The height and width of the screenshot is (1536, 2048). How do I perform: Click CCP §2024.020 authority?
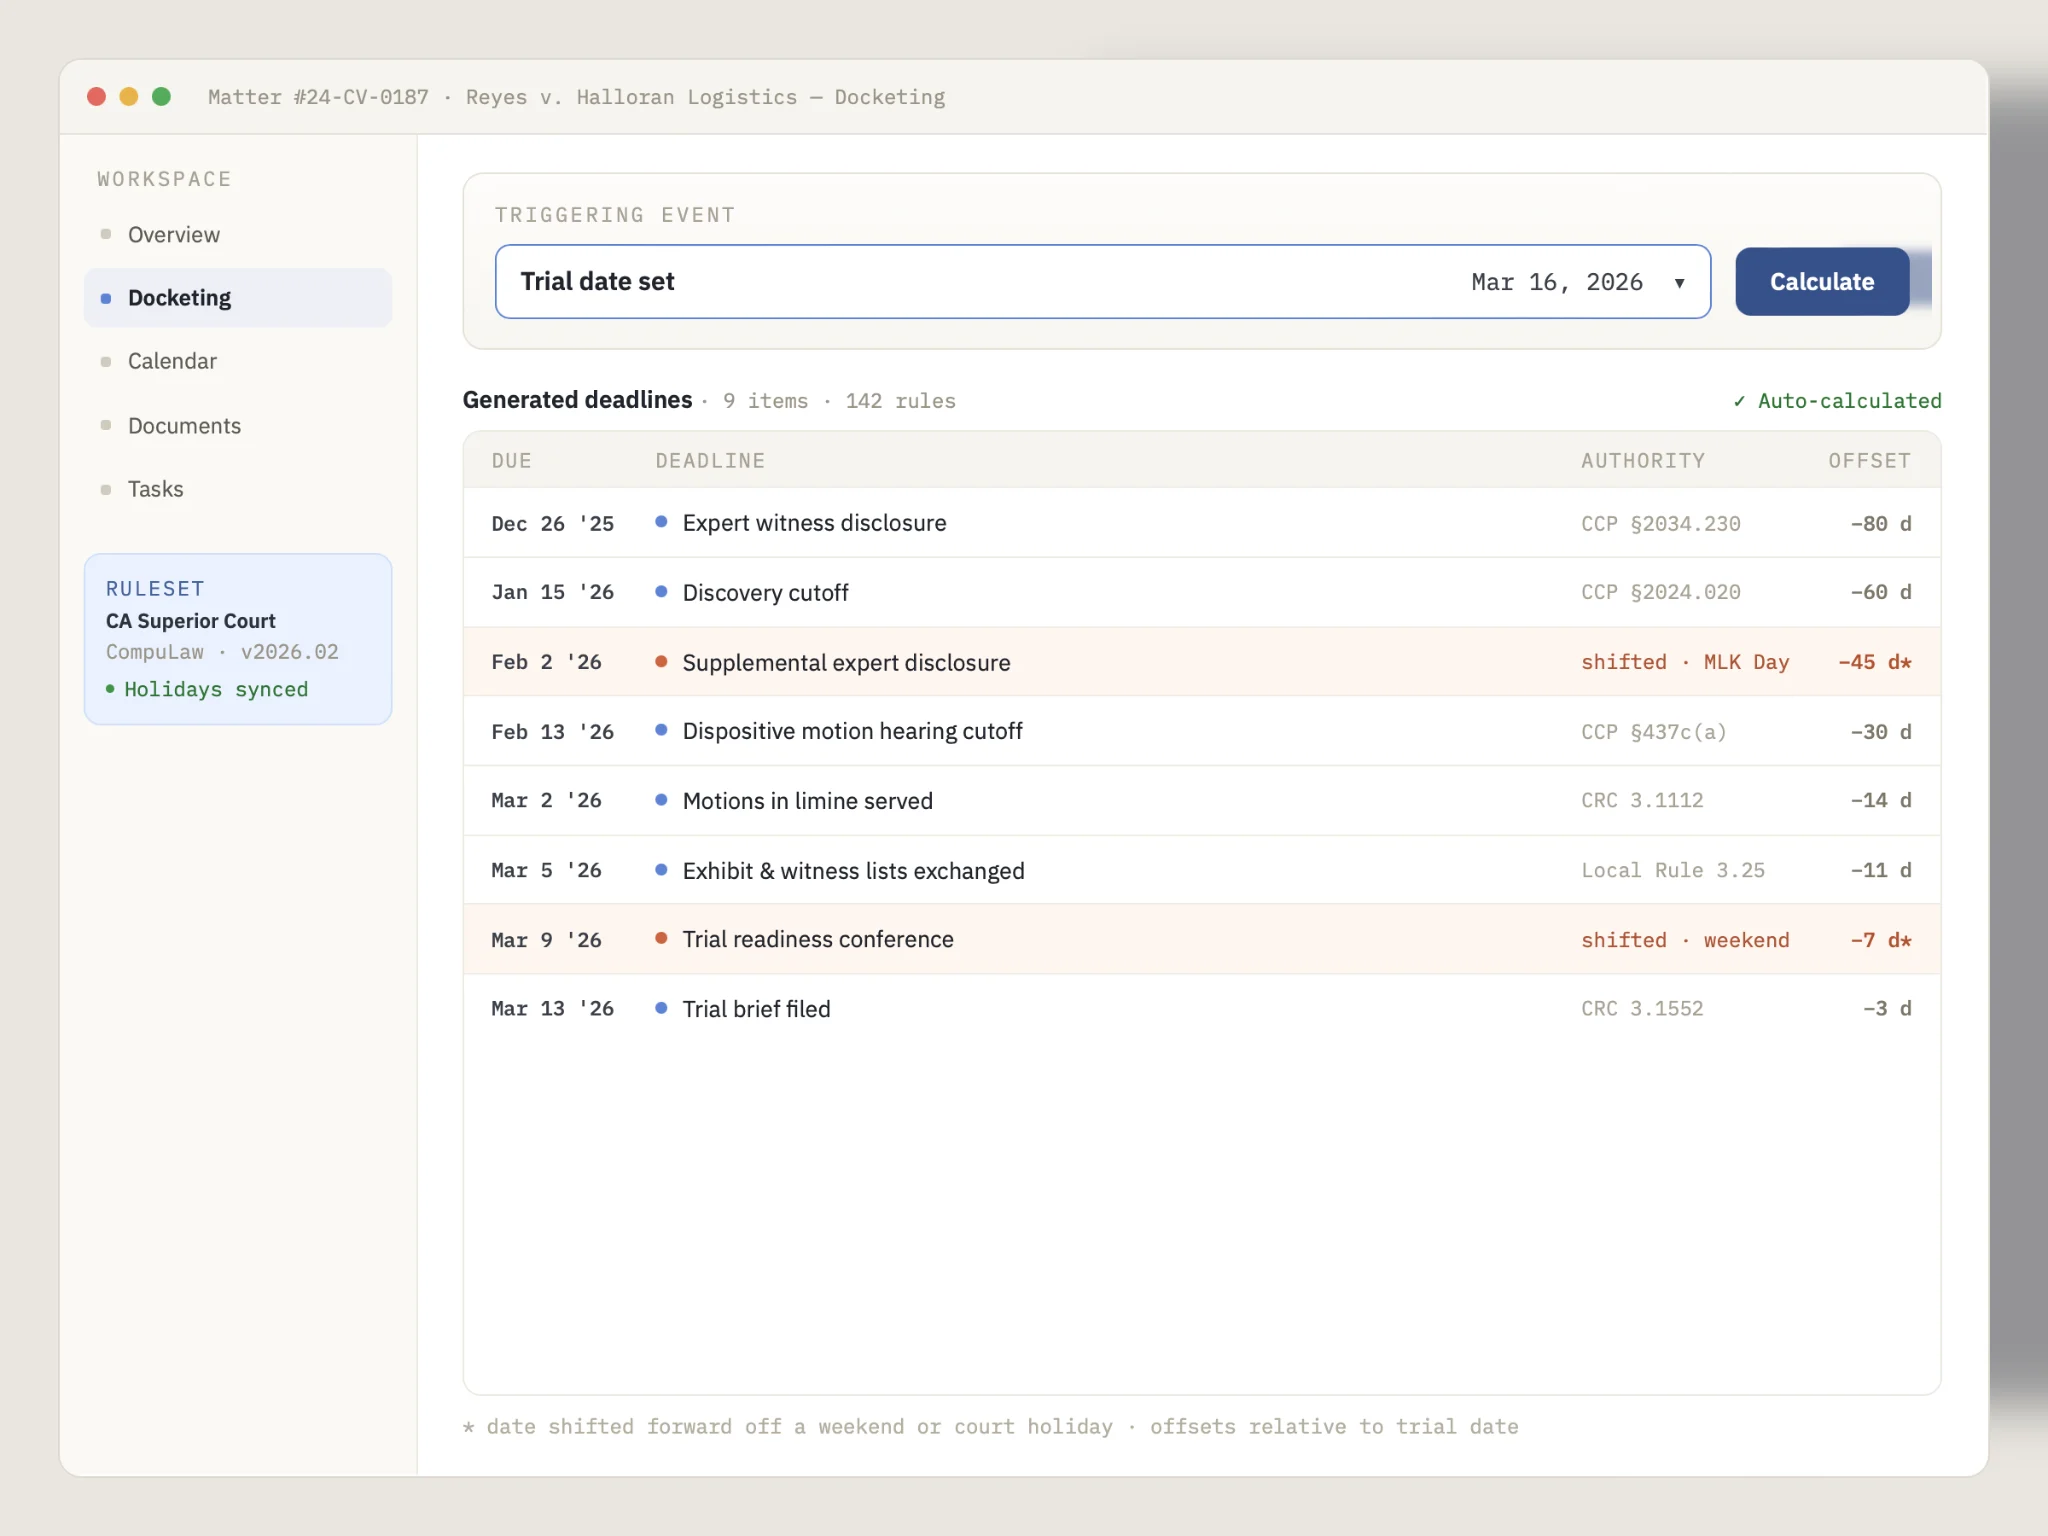1660,592
